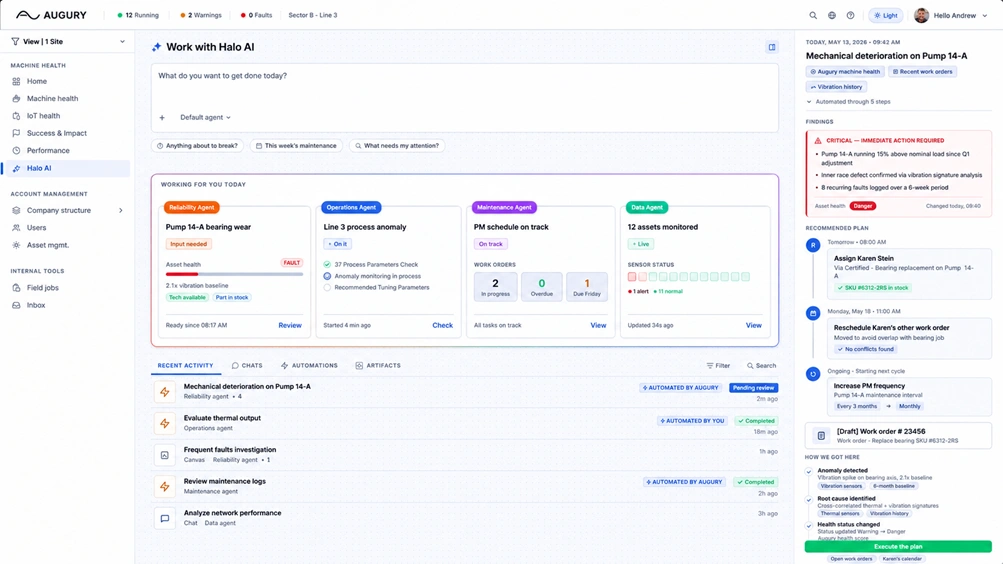
Task: Click the Vibration history tag under title
Action: click(x=836, y=87)
